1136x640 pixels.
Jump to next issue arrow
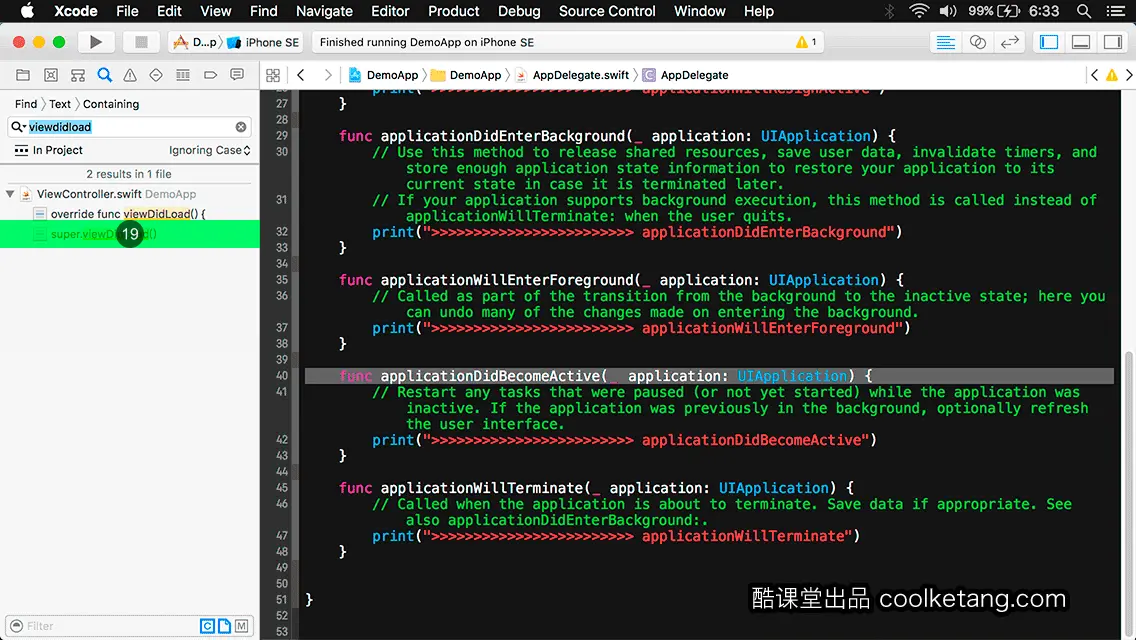point(1129,75)
